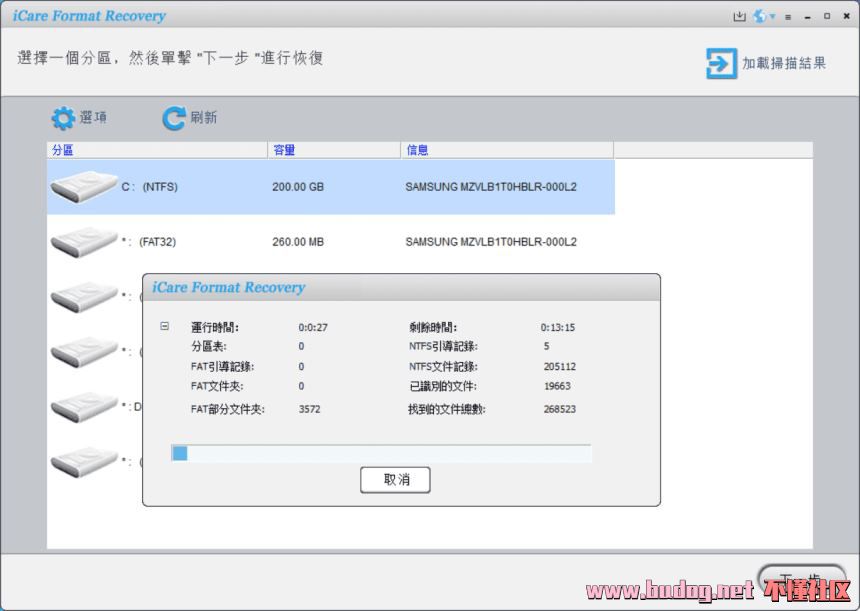Click the 加載掃描結果 load scan icon
Viewport: 860px width, 611px height.
click(721, 64)
